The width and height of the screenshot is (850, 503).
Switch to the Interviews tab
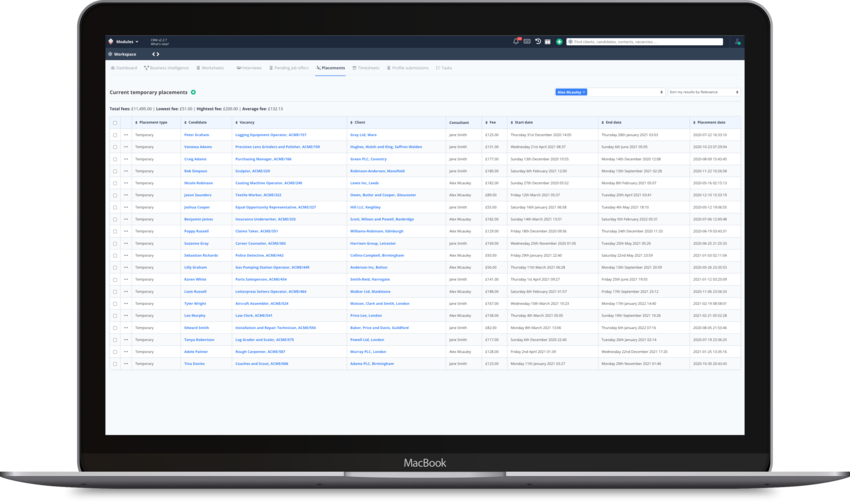pyautogui.click(x=249, y=68)
